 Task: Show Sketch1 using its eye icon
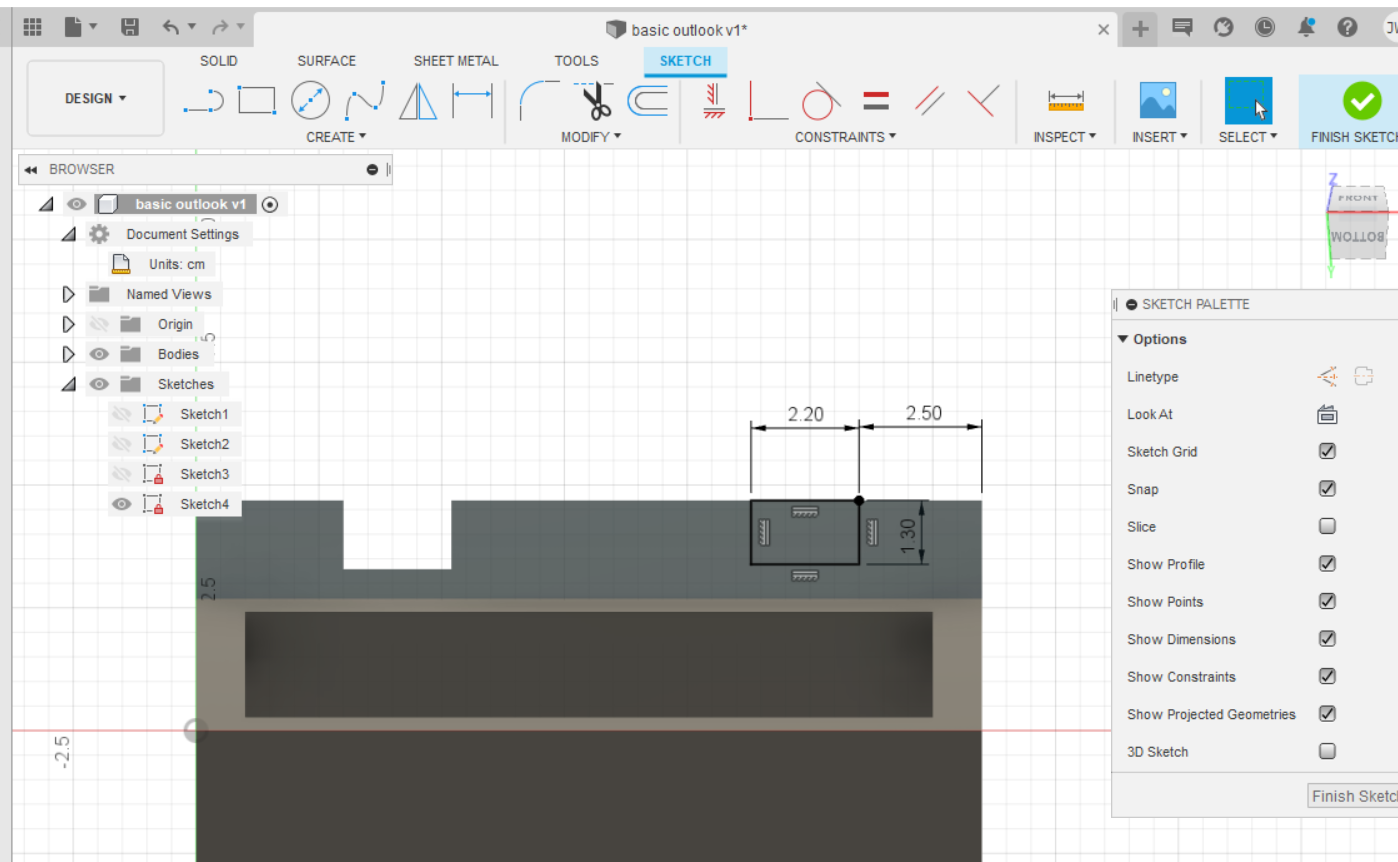tap(122, 414)
